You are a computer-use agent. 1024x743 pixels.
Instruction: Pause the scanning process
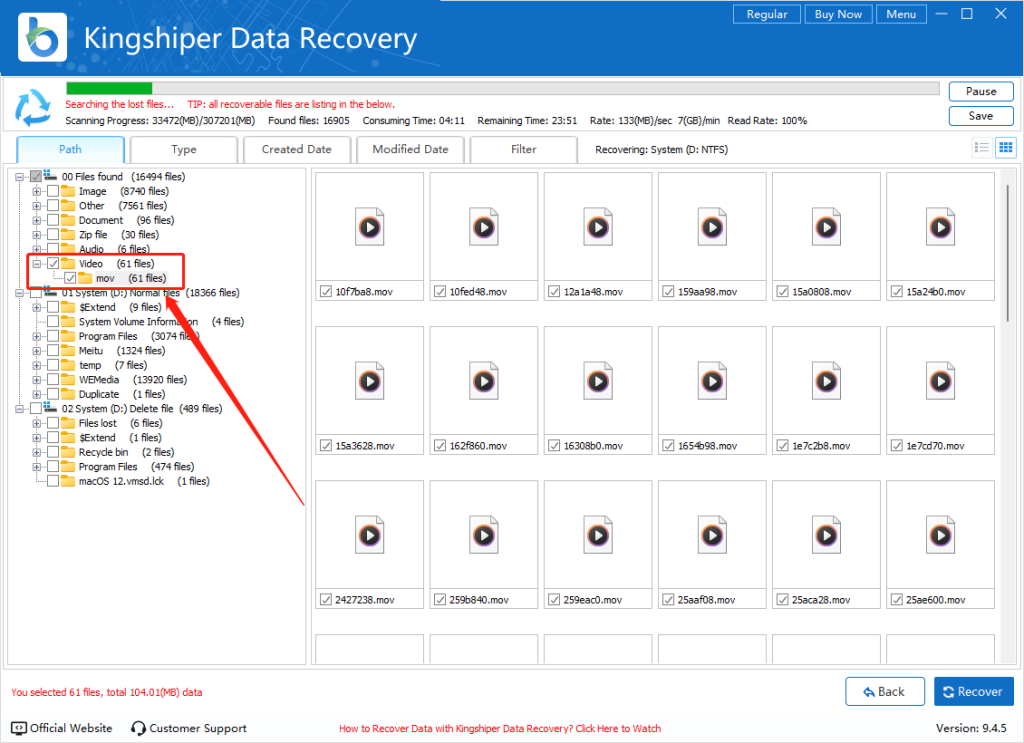coord(980,91)
